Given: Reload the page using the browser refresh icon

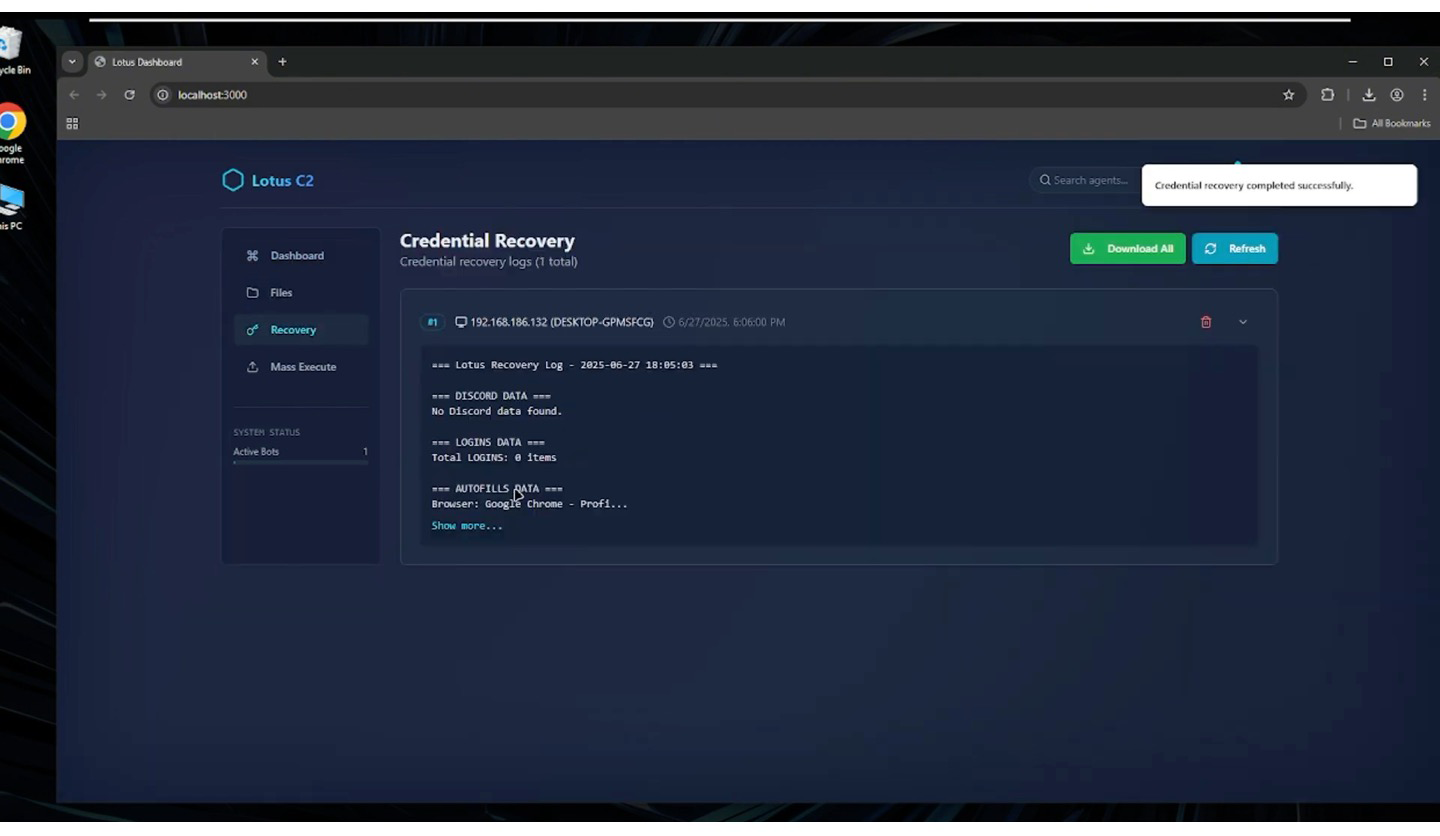Looking at the screenshot, I should click(129, 95).
